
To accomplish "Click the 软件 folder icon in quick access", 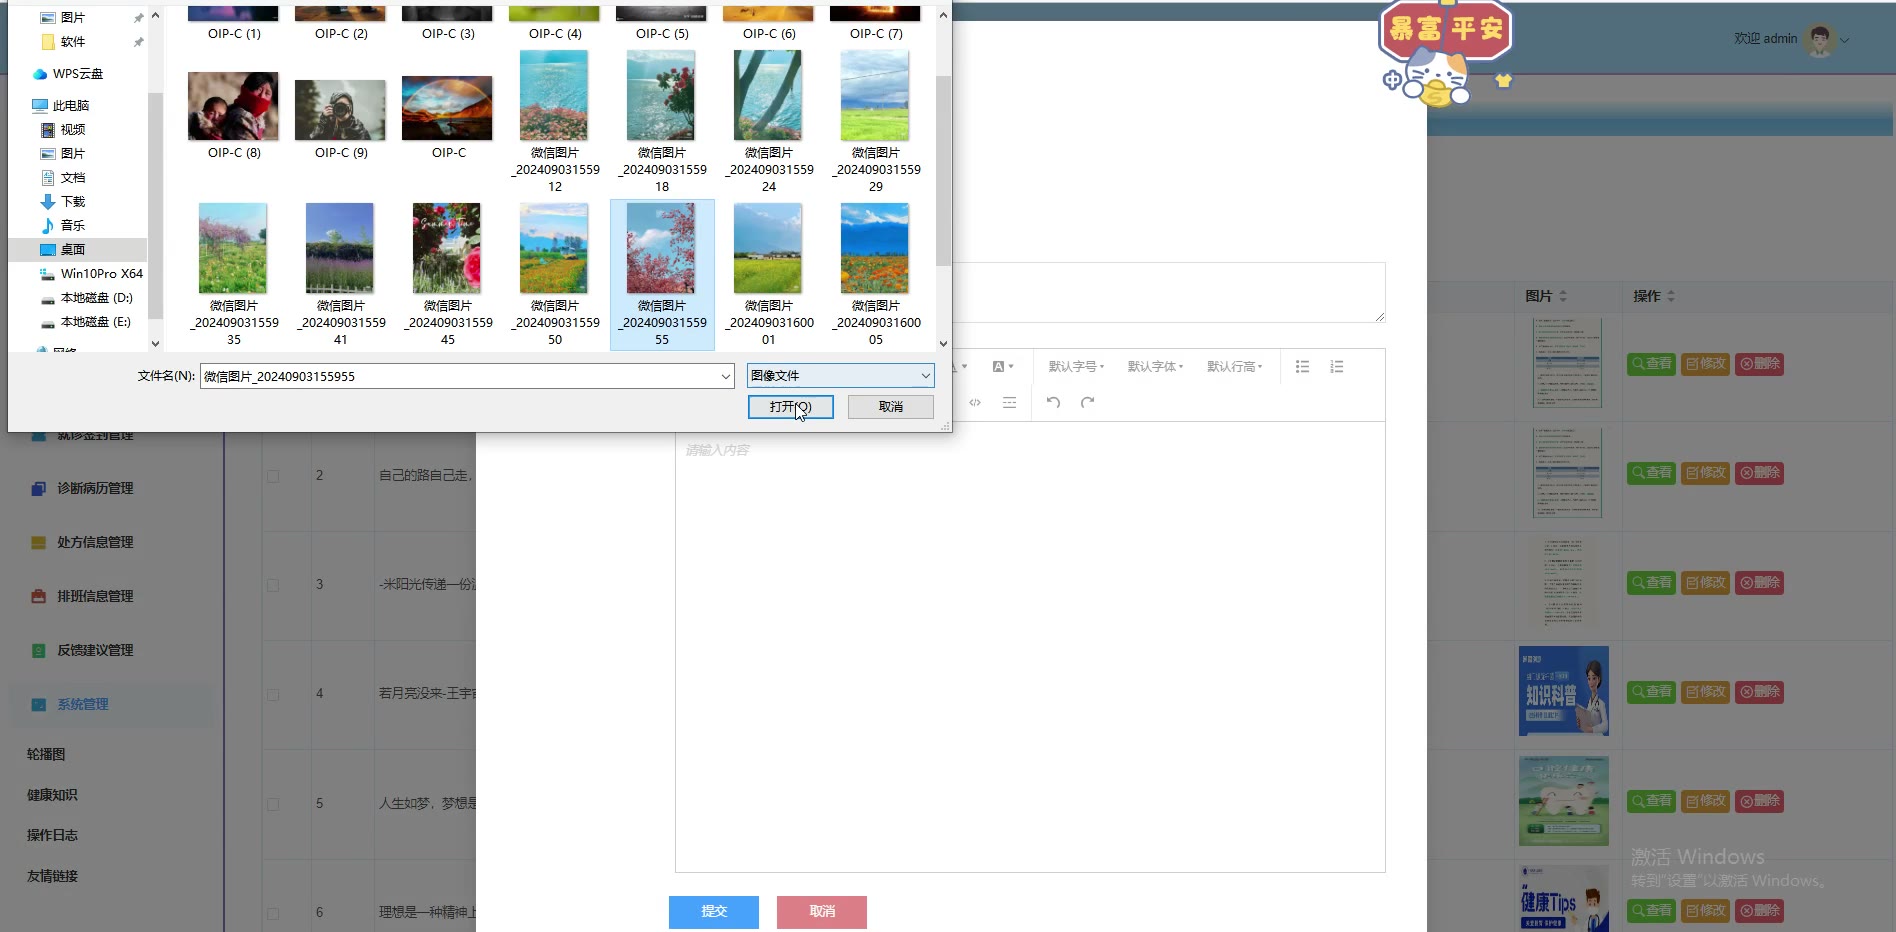I will point(47,42).
